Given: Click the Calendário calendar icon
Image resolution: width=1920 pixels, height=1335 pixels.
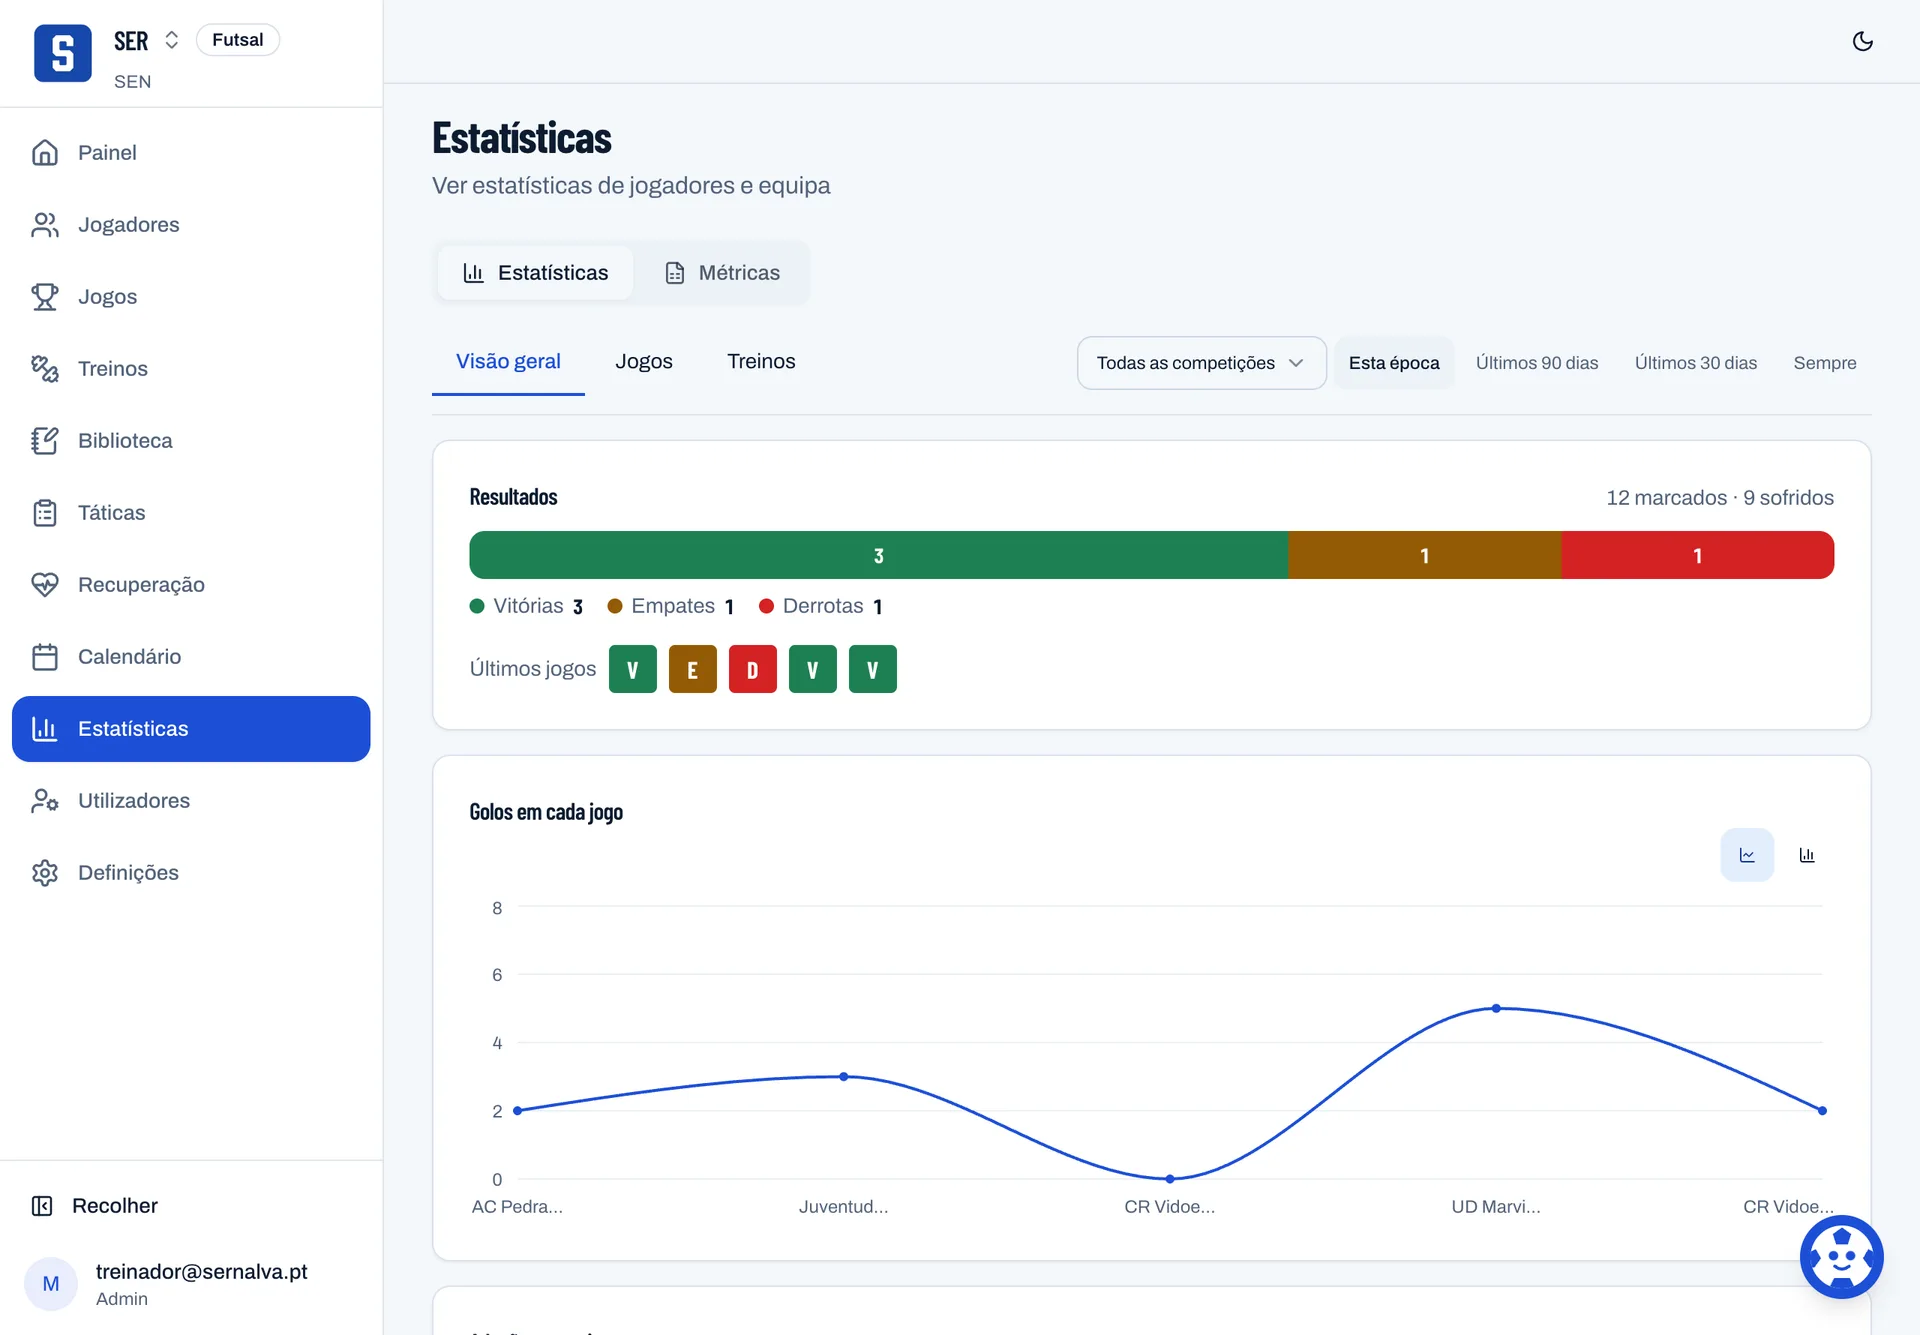Looking at the screenshot, I should (45, 657).
